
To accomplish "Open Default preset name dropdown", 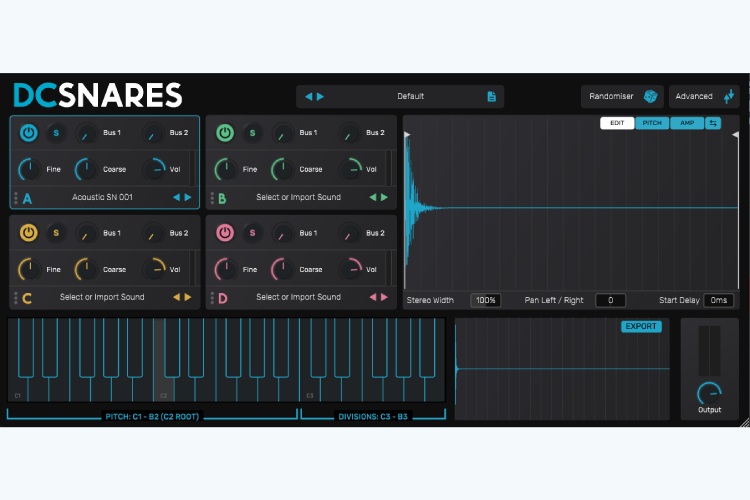I will click(410, 96).
